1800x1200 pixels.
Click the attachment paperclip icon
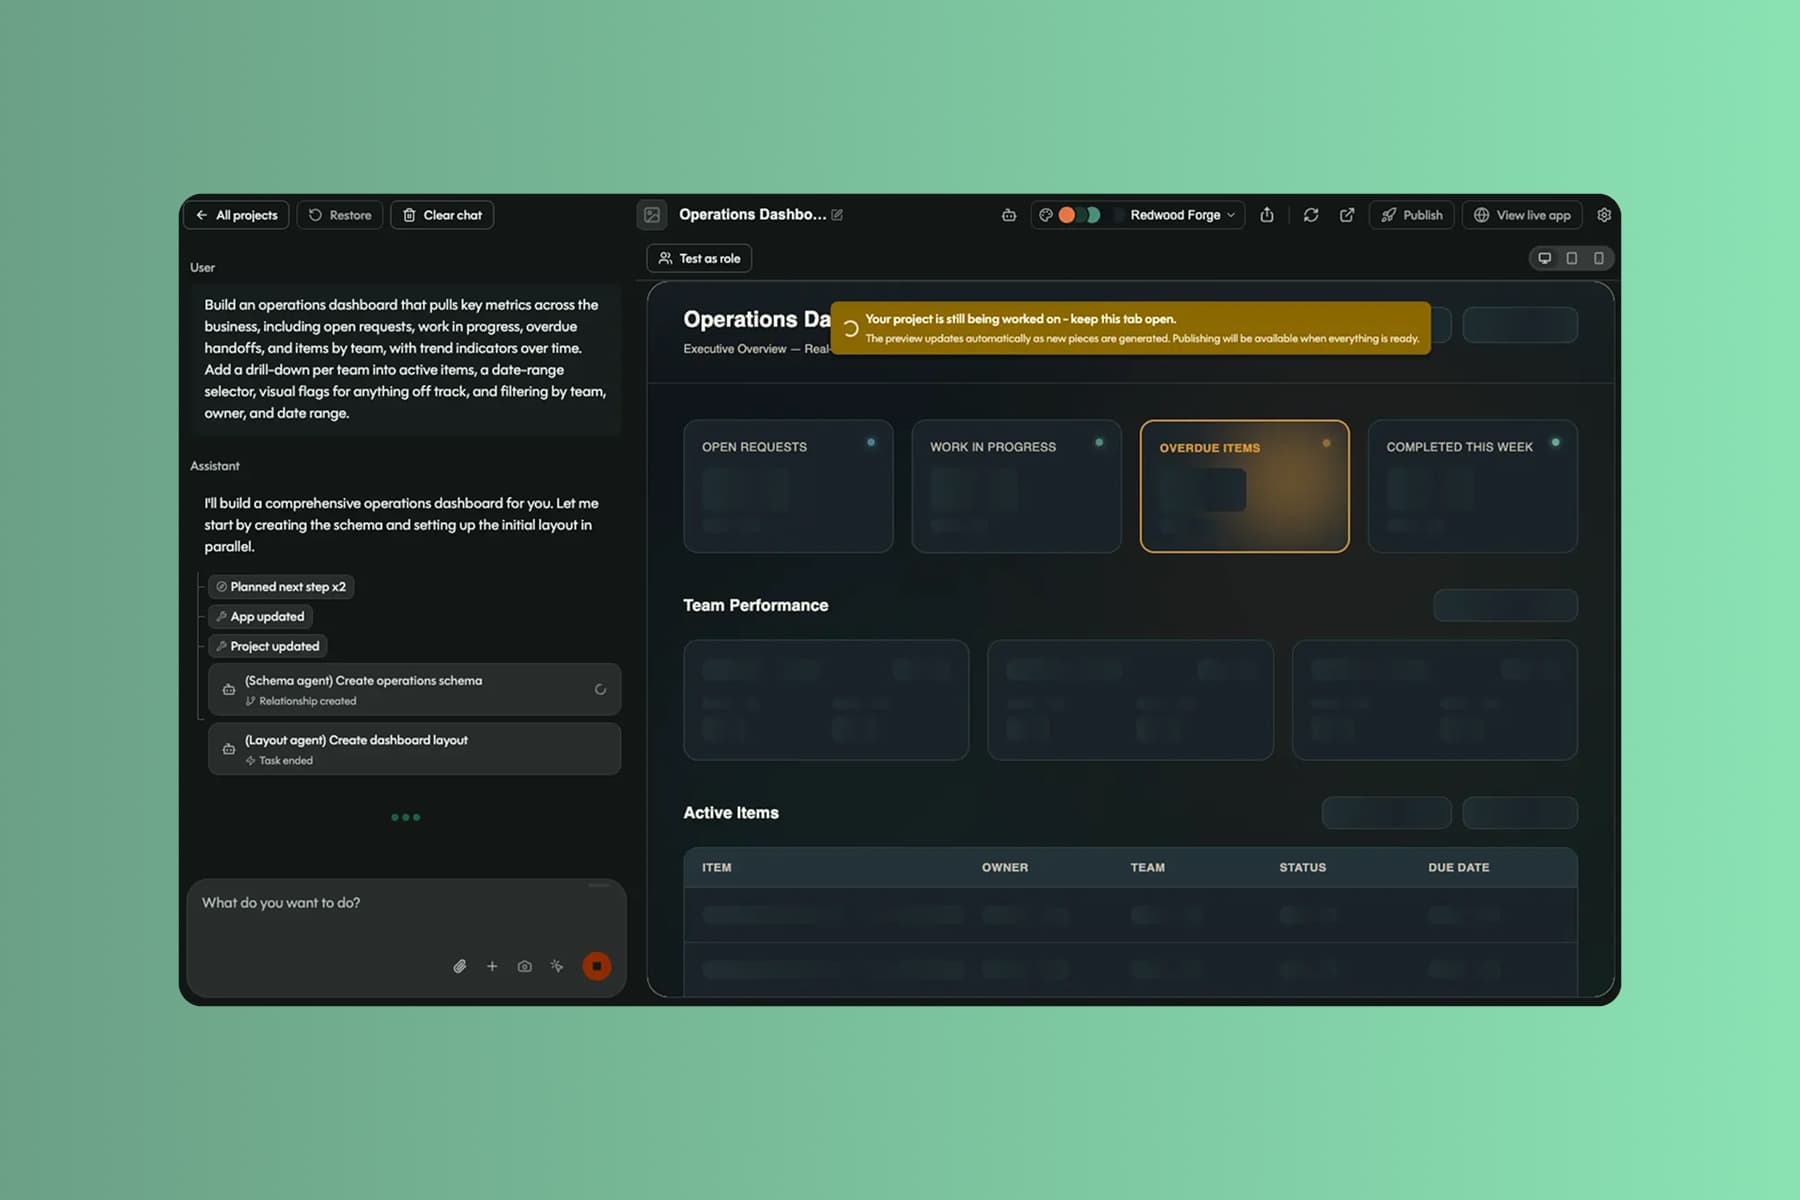coord(460,966)
